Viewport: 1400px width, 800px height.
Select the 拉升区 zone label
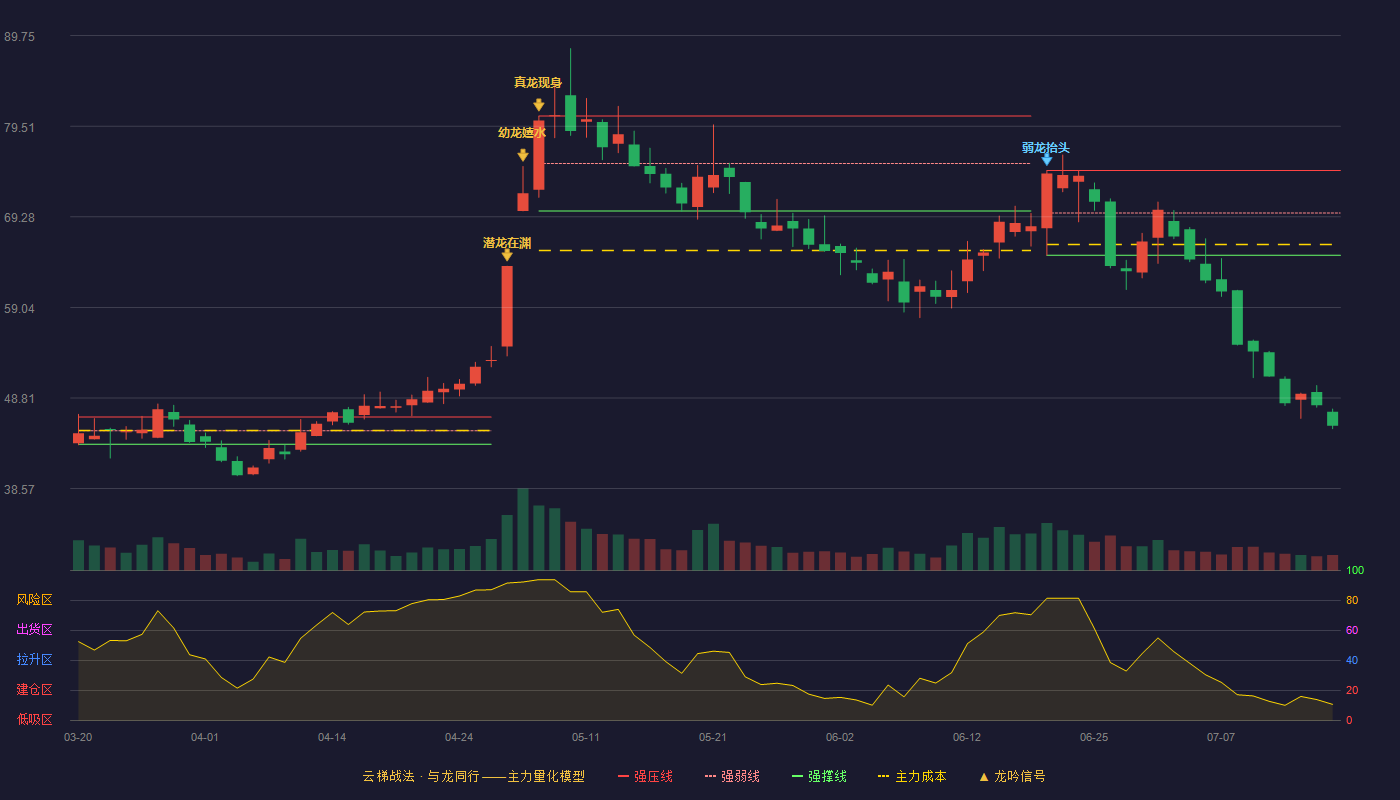(x=34, y=660)
